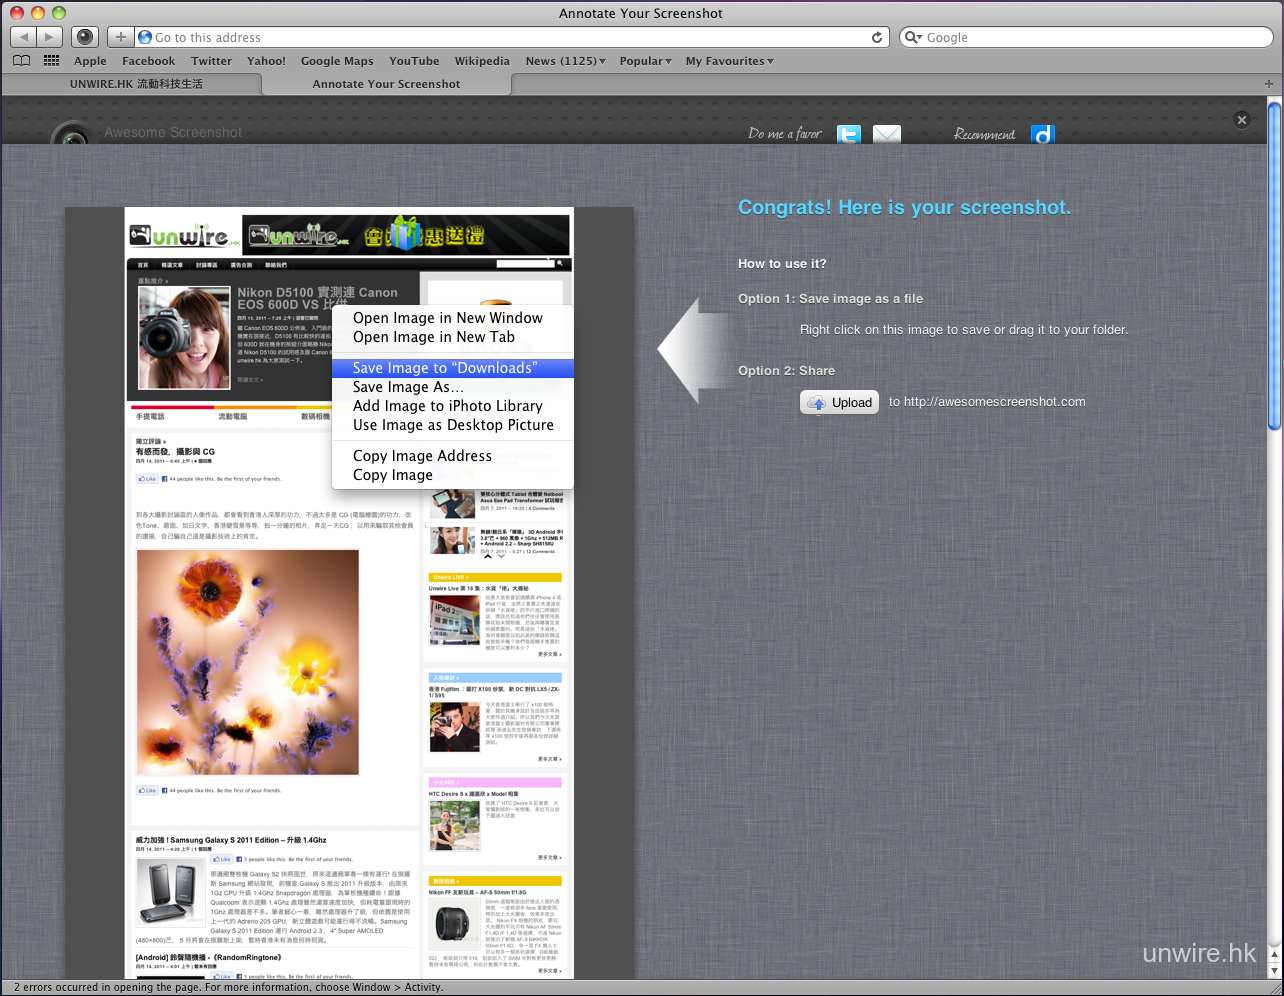Click the Google search field
Image resolution: width=1284 pixels, height=996 pixels.
(x=1090, y=37)
